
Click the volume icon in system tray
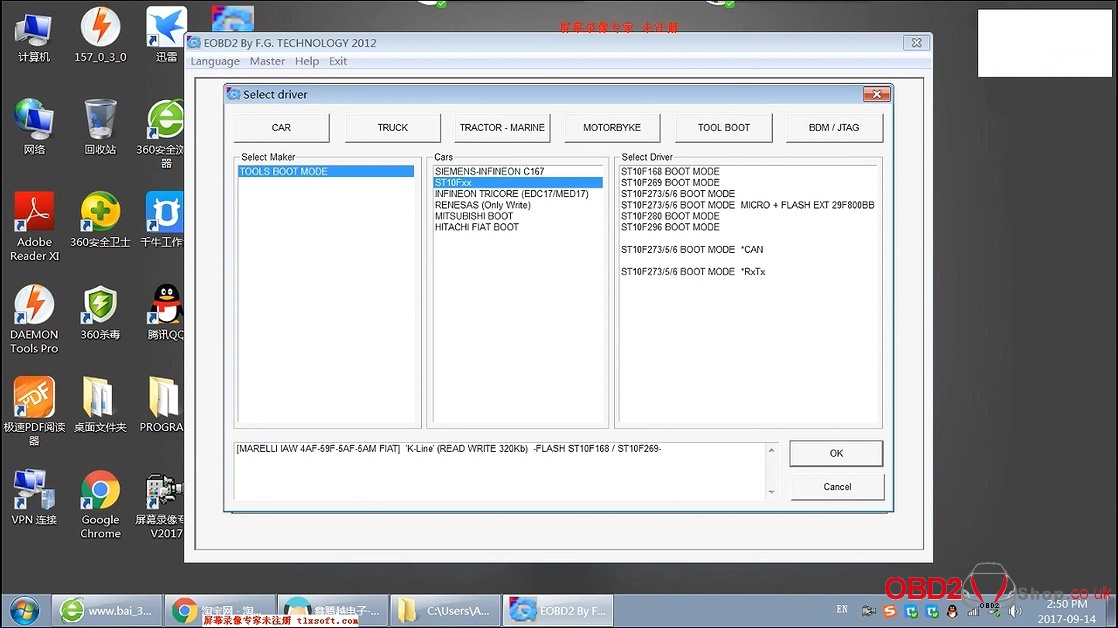pyautogui.click(x=1016, y=610)
